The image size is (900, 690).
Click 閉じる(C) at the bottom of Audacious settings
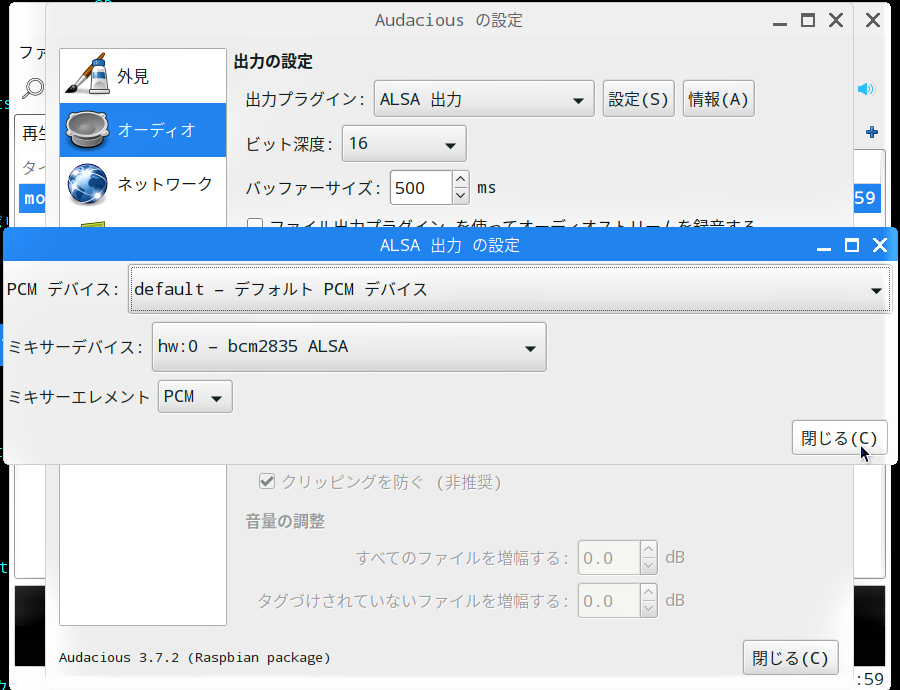click(790, 658)
